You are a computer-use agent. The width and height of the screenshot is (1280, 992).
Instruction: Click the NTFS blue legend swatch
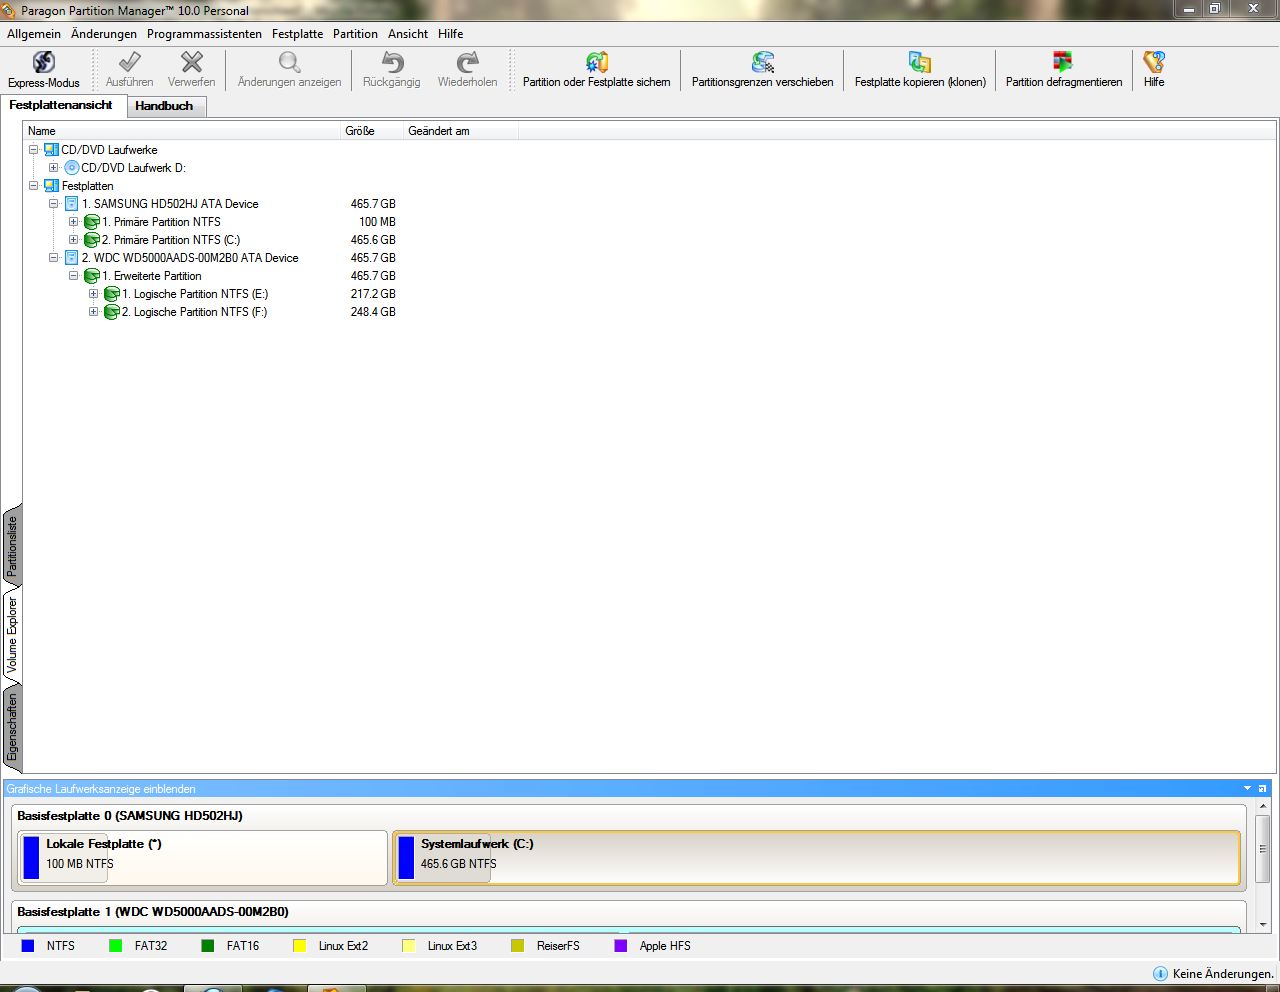(x=28, y=946)
